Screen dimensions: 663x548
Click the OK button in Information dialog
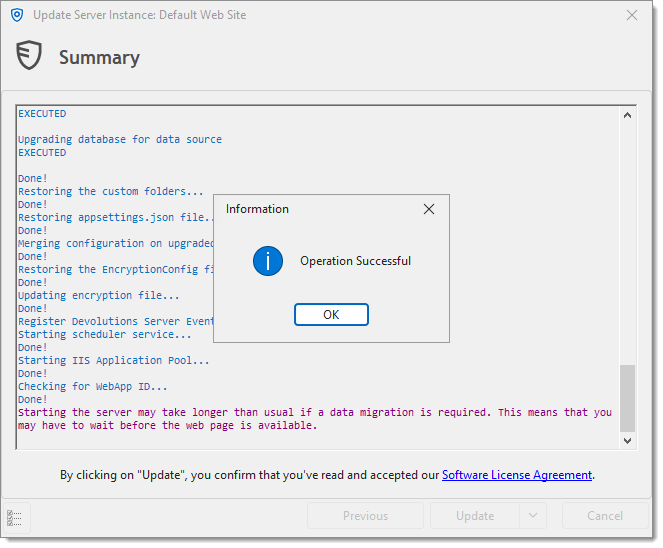[x=331, y=315]
